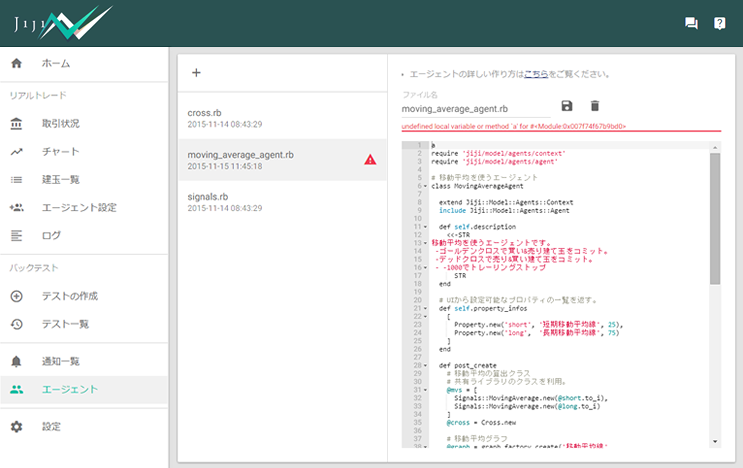Screen dimensions: 743x468
Task: Open テスト一覧 in the sidebar
Action: (84, 324)
